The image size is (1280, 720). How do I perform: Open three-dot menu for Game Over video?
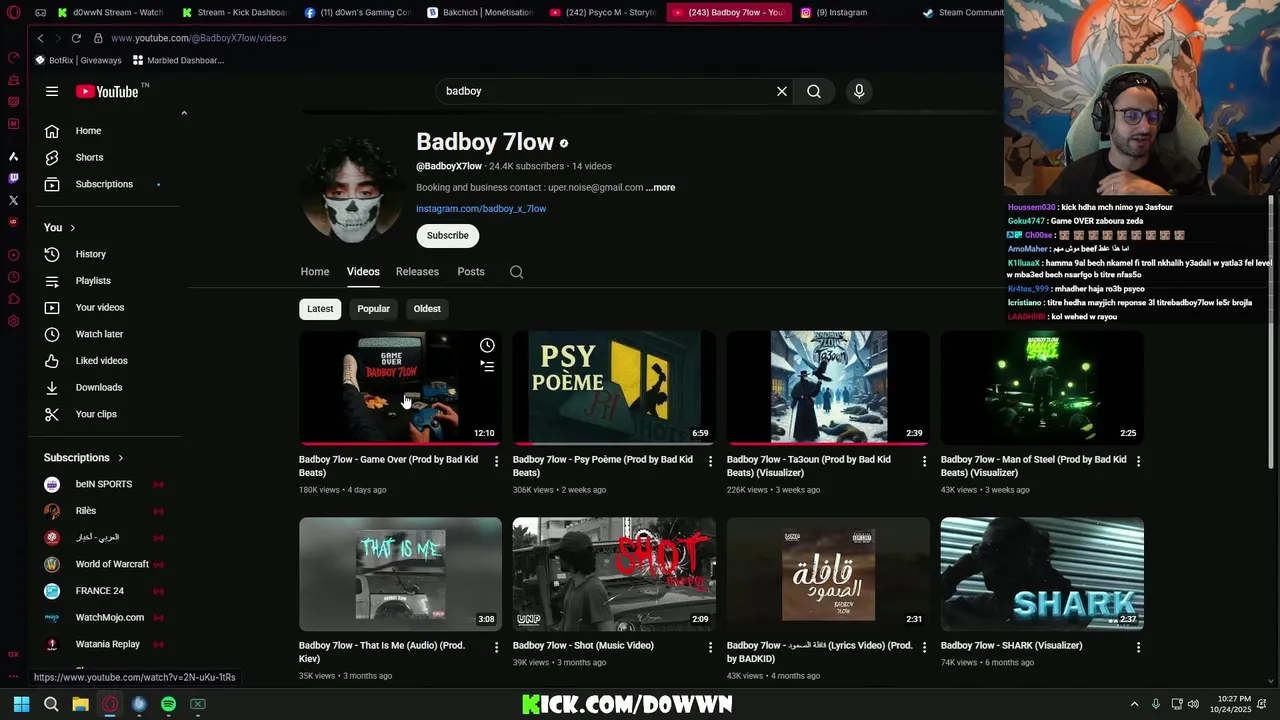tap(496, 461)
